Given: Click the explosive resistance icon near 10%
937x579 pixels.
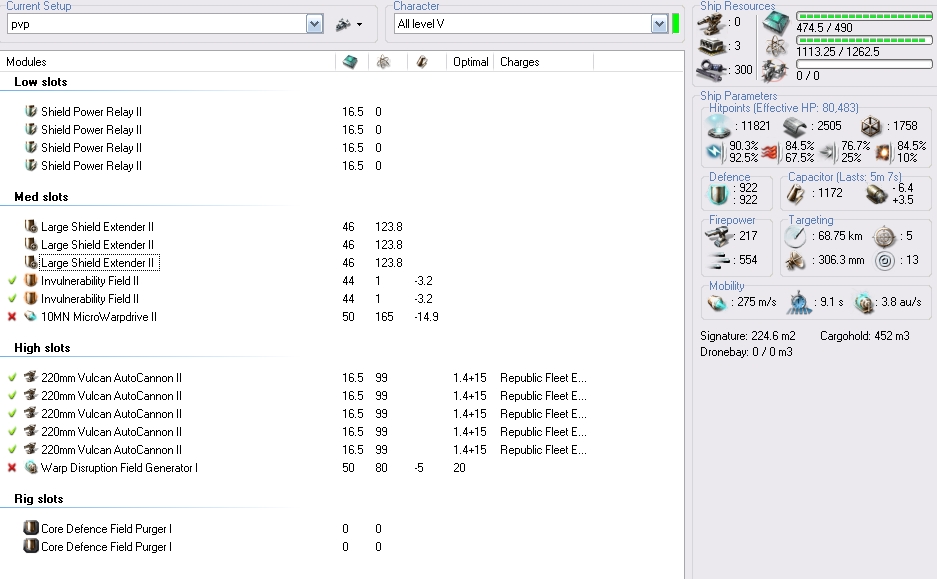Looking at the screenshot, I should coord(883,152).
